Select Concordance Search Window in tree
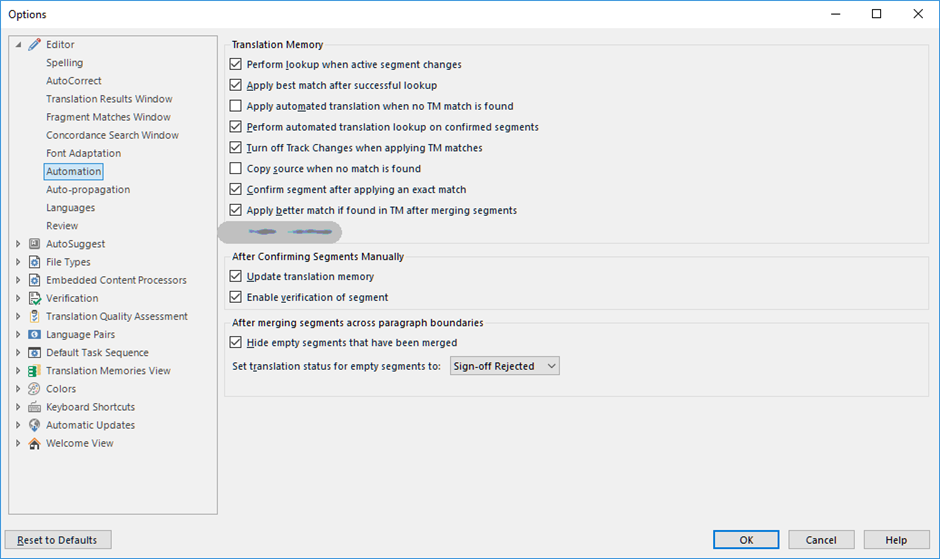This screenshot has width=940, height=559. click(112, 135)
